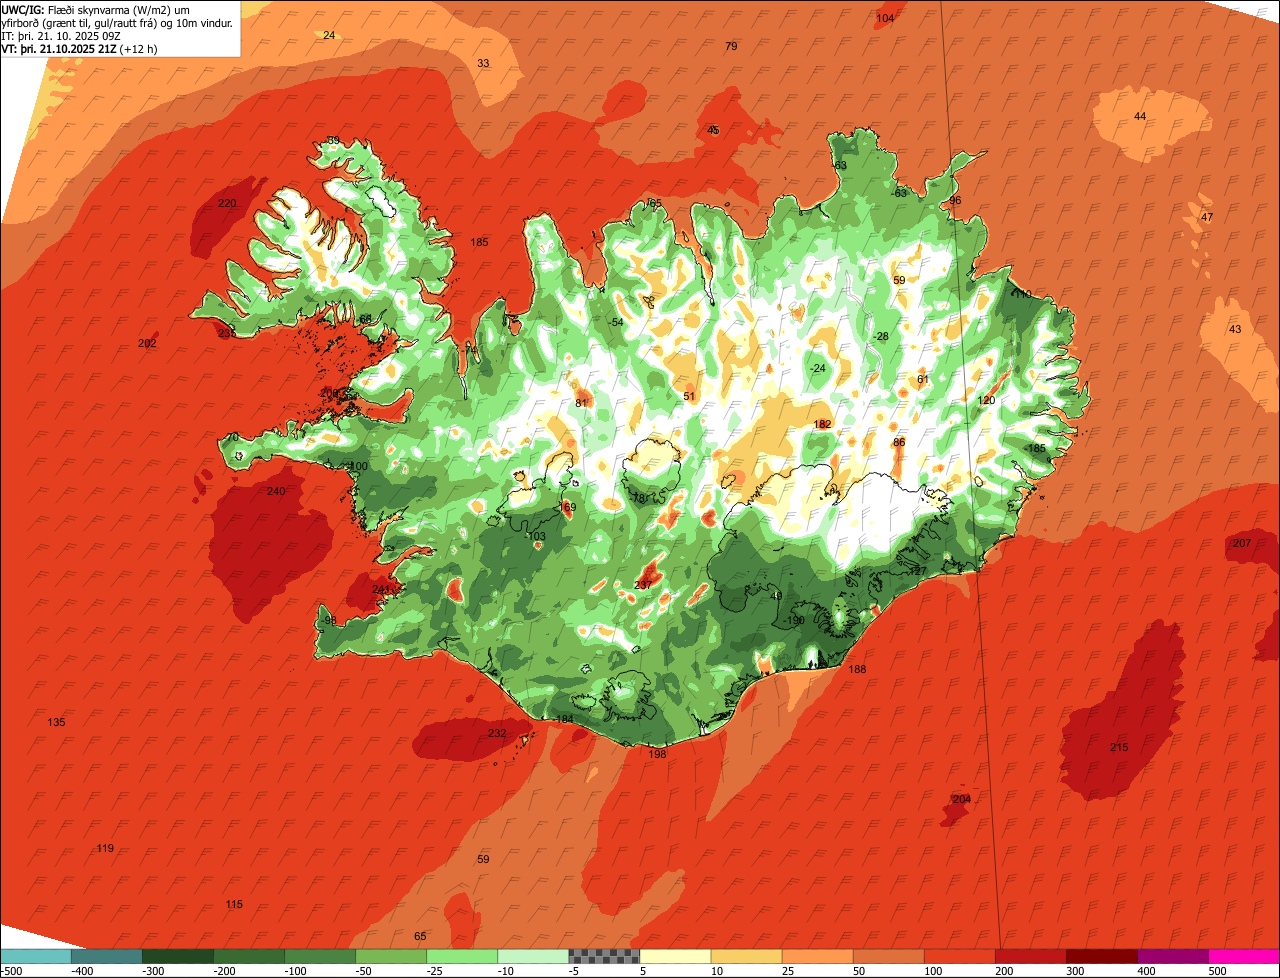Screen dimensions: 1280x978
Task: Click the sea value 220 off Westfjords
Action: pyautogui.click(x=227, y=203)
